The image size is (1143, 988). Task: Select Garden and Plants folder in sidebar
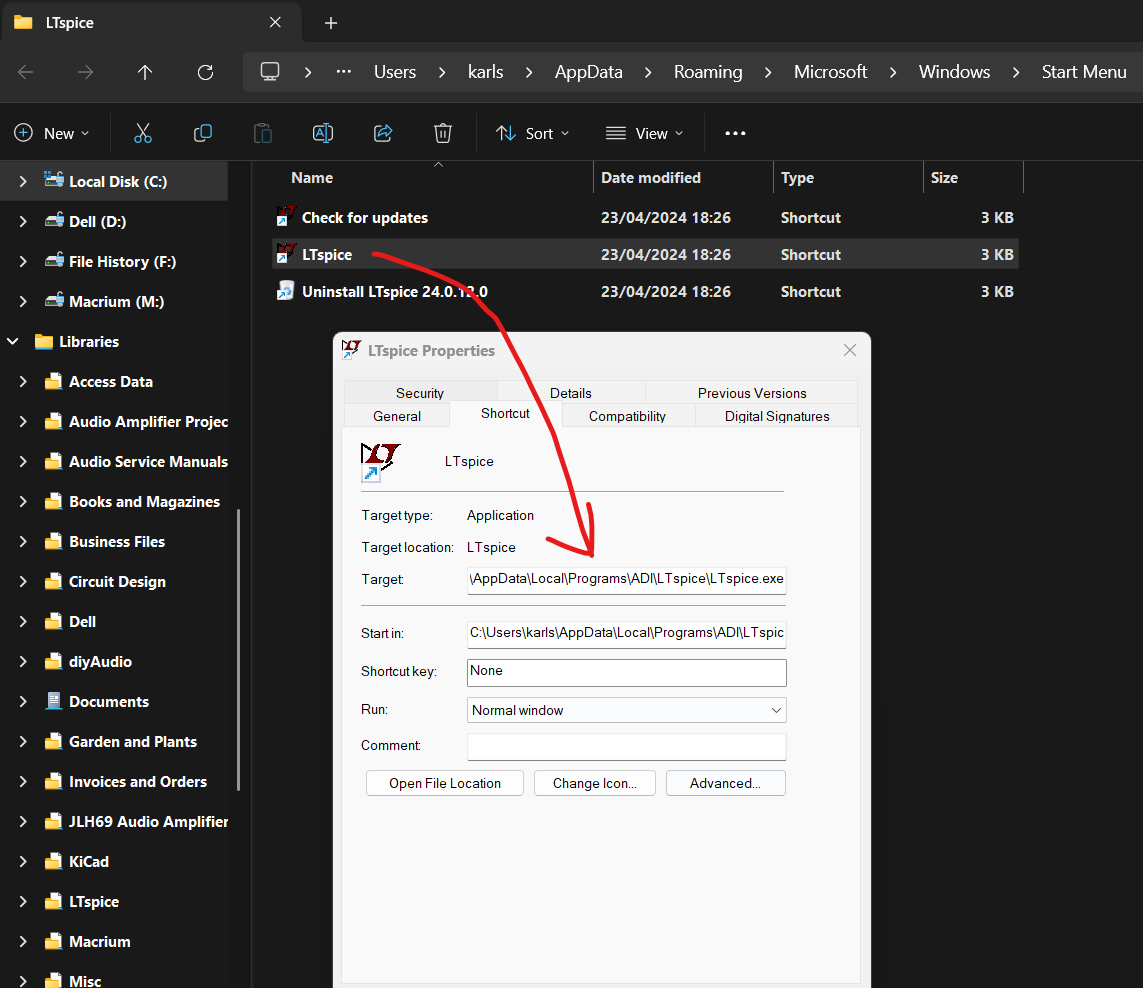133,742
